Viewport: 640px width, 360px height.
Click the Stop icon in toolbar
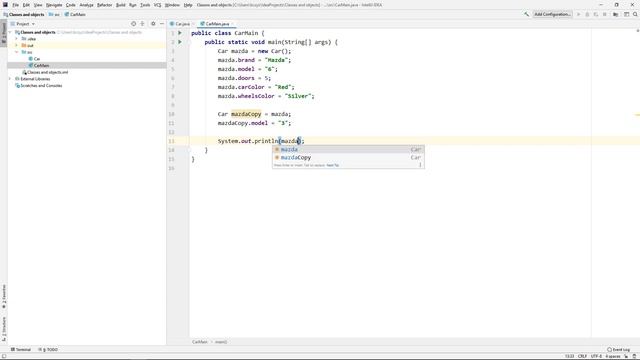(x=605, y=14)
